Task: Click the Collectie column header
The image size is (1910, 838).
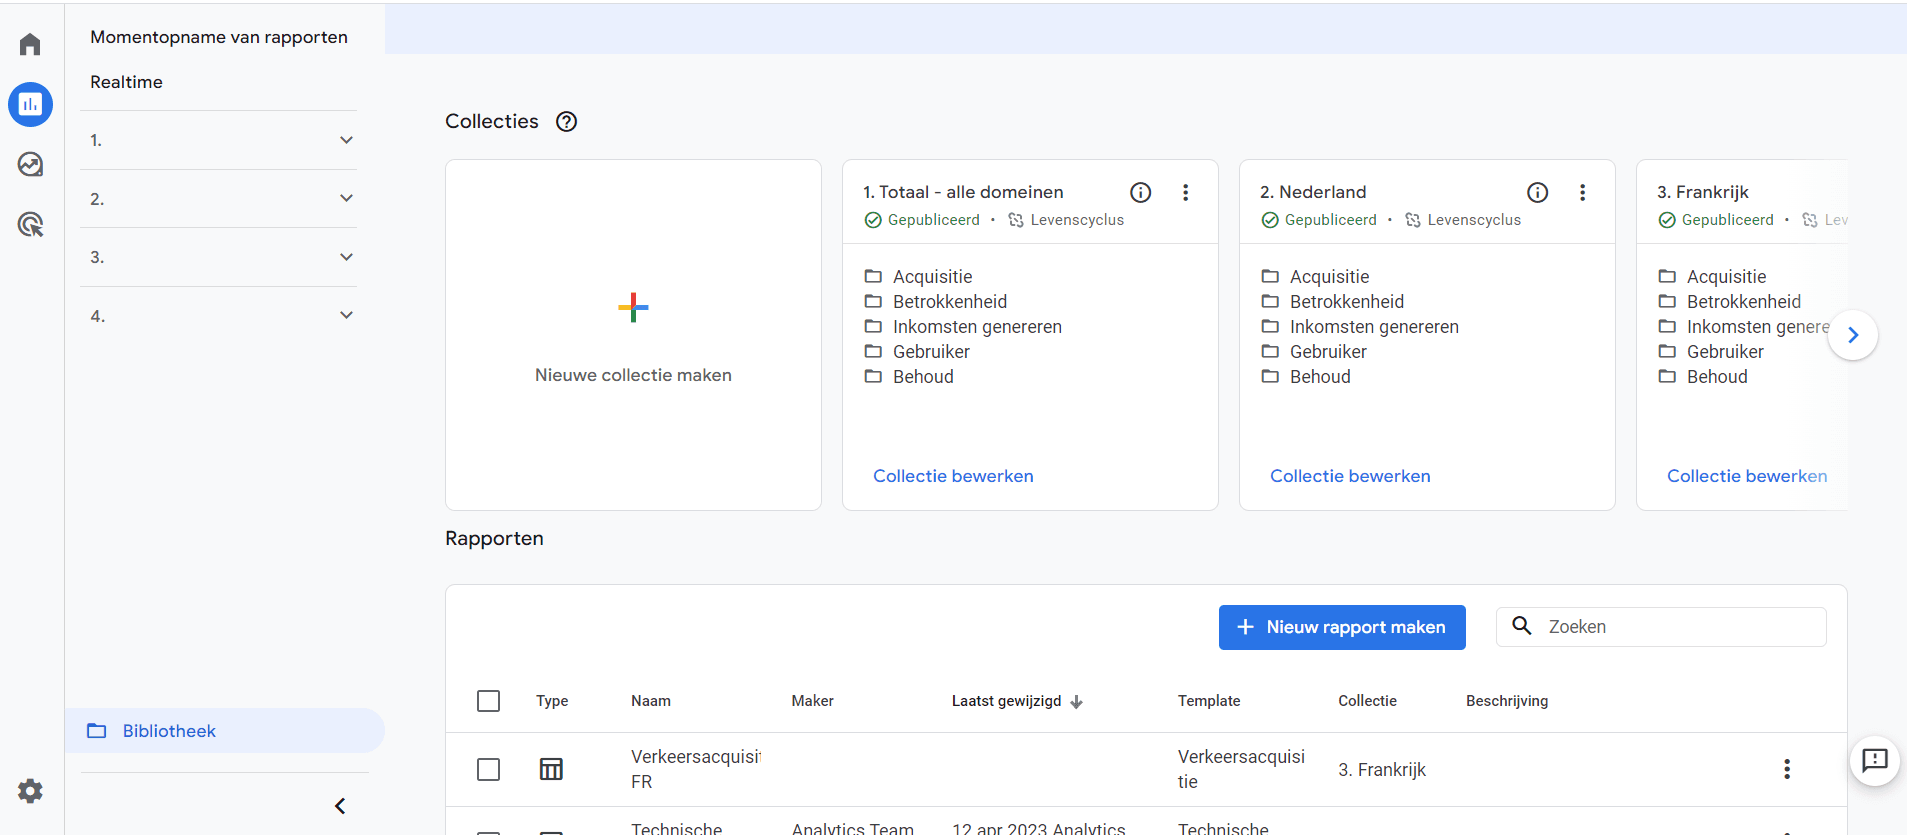Action: point(1367,701)
